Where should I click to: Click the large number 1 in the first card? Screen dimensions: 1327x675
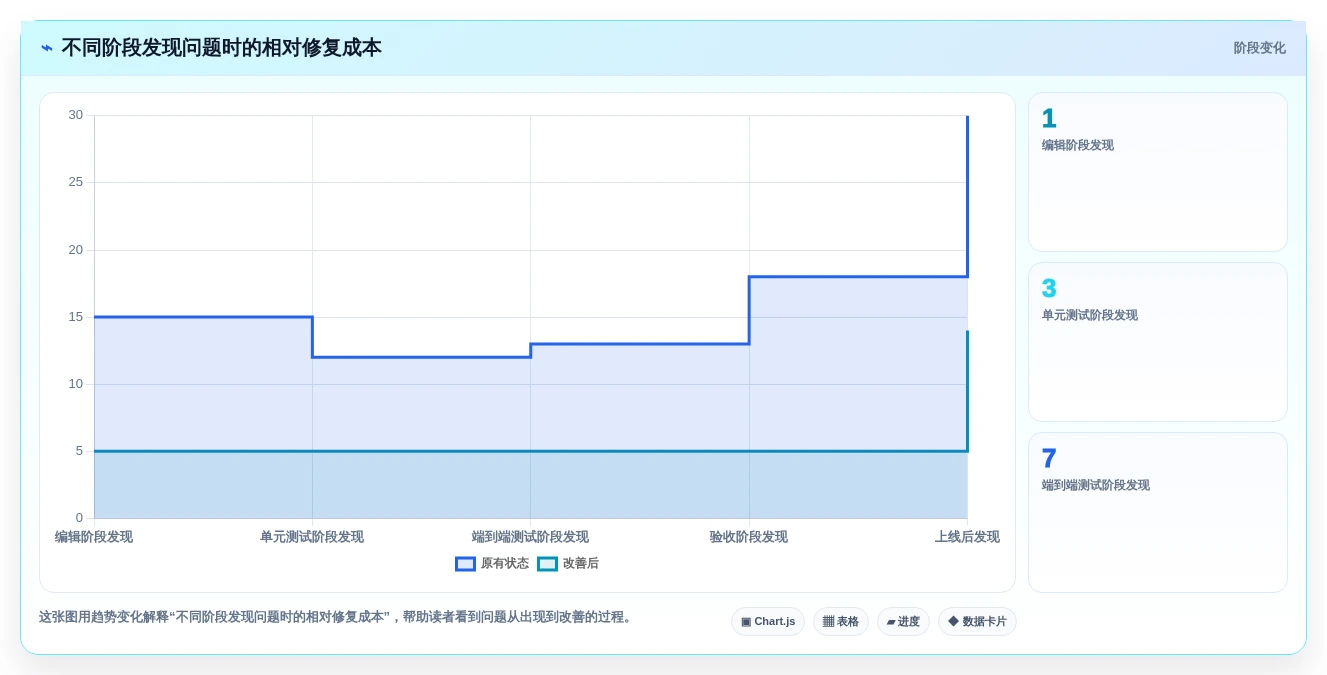click(x=1049, y=119)
